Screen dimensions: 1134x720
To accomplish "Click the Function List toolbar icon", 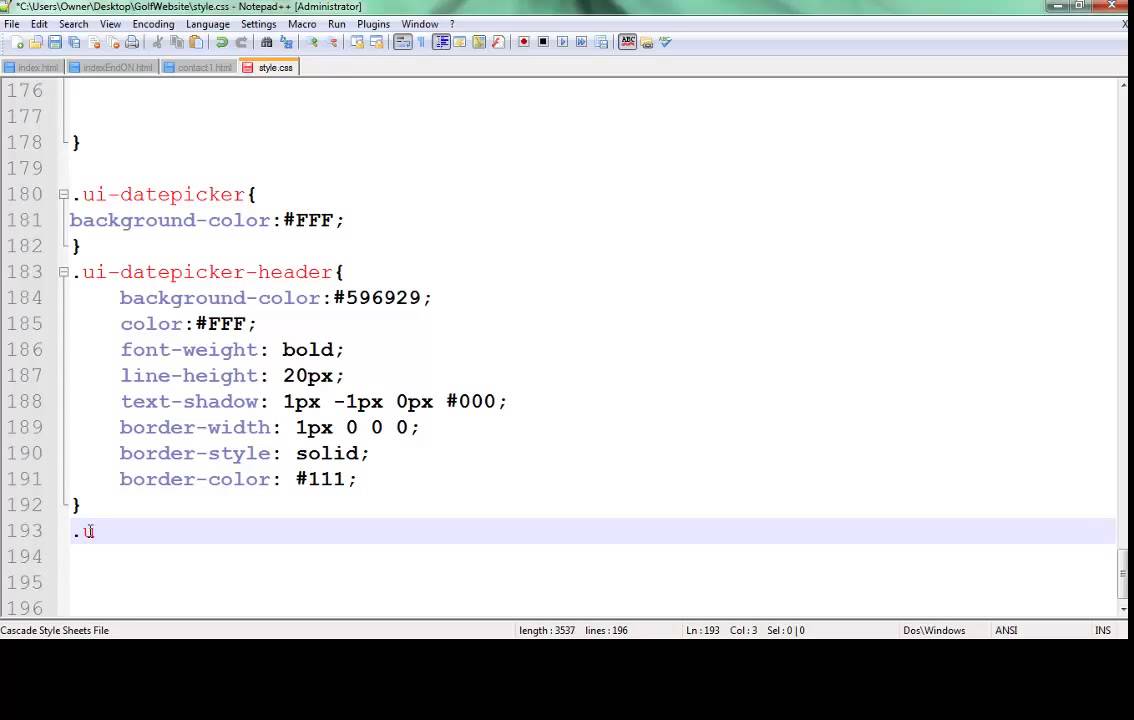I will [x=498, y=43].
